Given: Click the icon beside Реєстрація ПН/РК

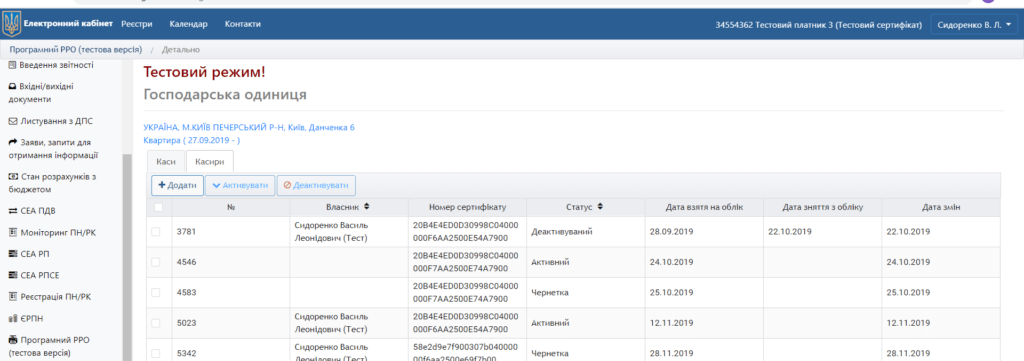Looking at the screenshot, I should tap(12, 296).
